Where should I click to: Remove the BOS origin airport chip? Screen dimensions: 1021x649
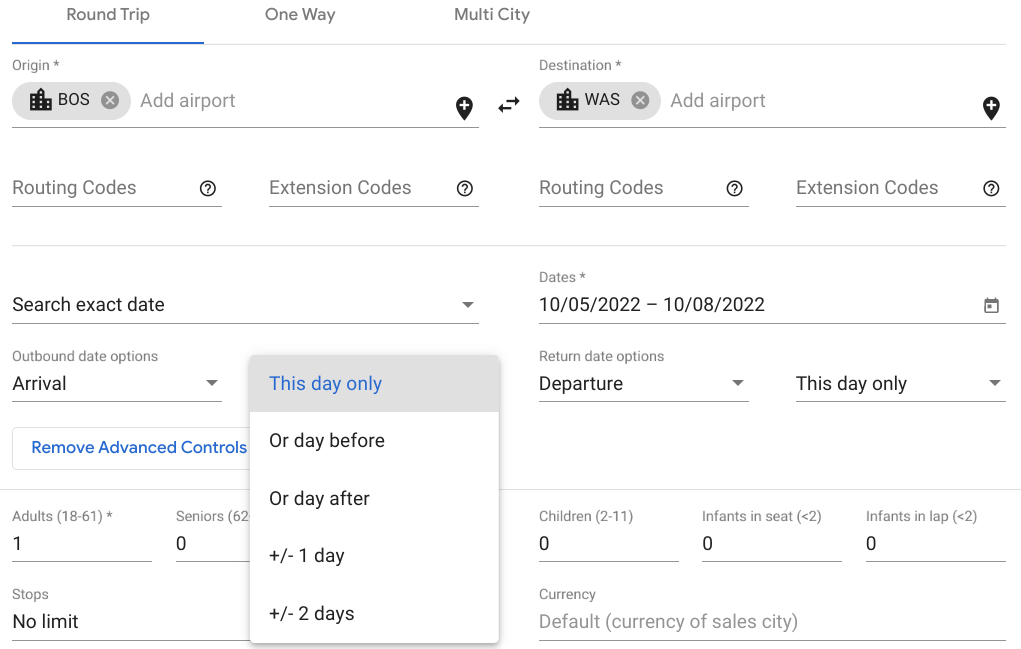(110, 100)
